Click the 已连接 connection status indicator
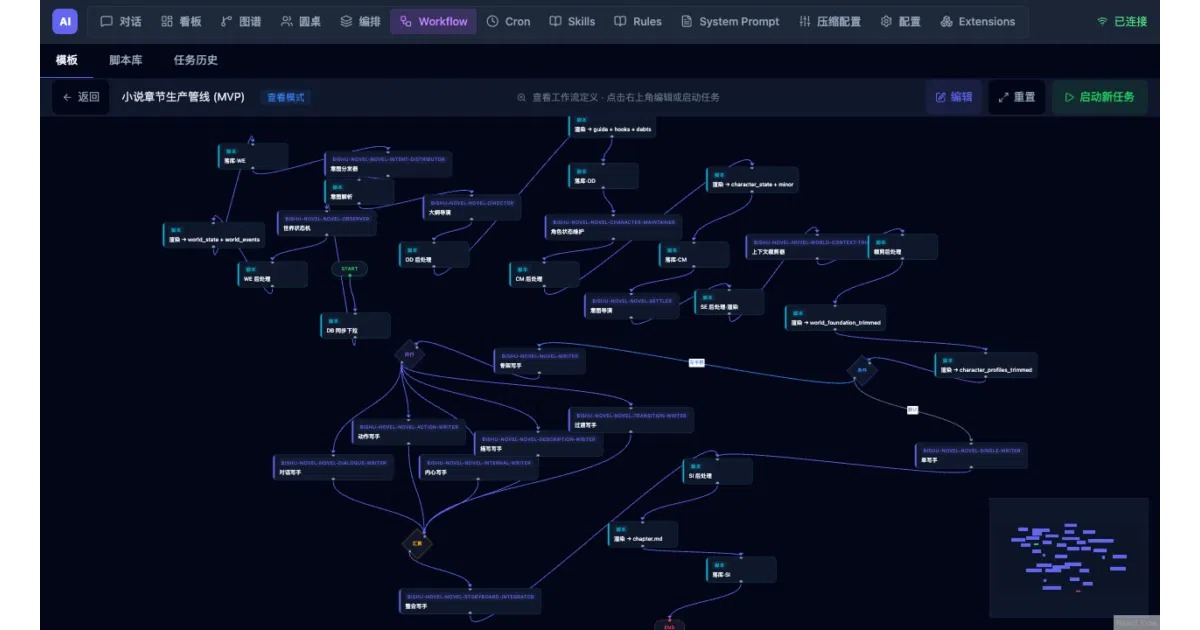Image resolution: width=1200 pixels, height=630 pixels. coord(1122,21)
